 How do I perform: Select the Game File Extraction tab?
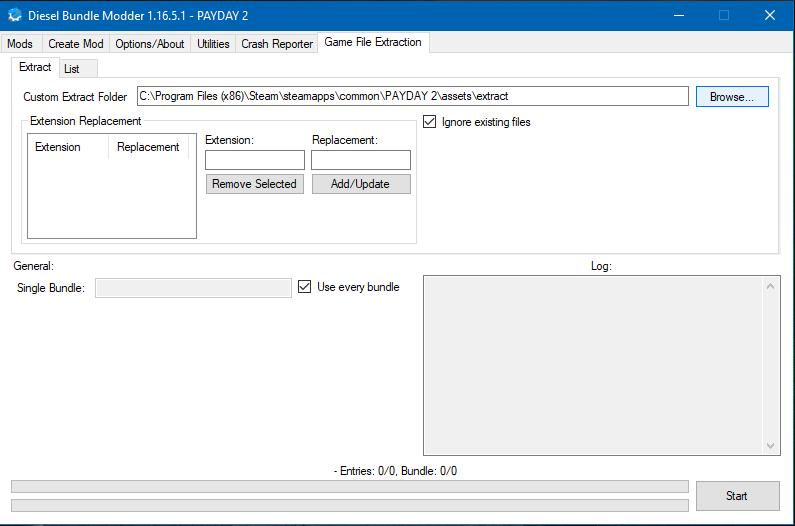(x=373, y=43)
